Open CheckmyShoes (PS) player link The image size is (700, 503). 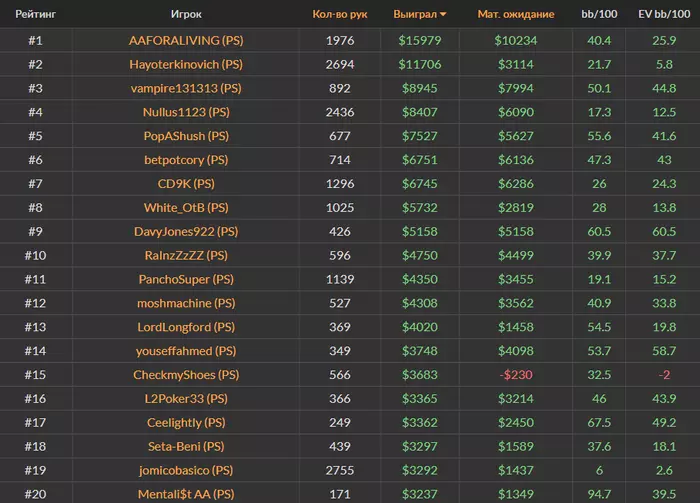tap(186, 375)
